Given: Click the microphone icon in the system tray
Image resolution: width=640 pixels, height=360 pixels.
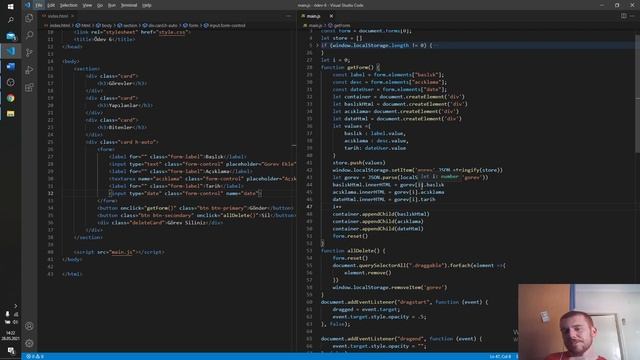Looking at the screenshot, I should point(7,314).
